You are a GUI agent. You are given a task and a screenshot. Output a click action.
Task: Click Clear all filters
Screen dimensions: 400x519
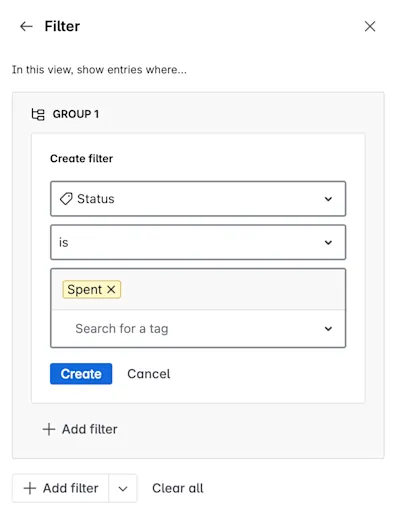pyautogui.click(x=178, y=488)
